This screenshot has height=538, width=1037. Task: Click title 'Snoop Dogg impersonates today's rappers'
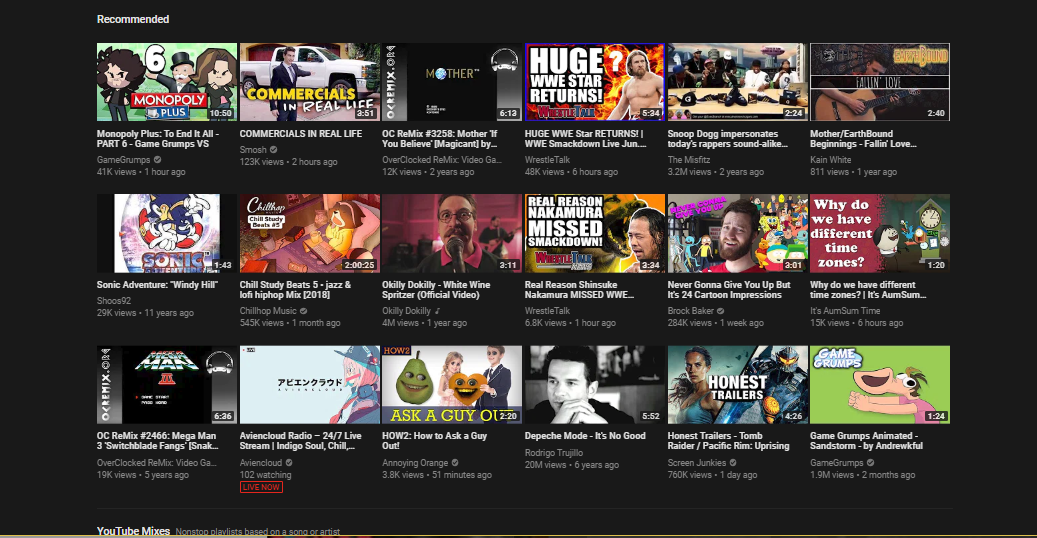click(727, 138)
